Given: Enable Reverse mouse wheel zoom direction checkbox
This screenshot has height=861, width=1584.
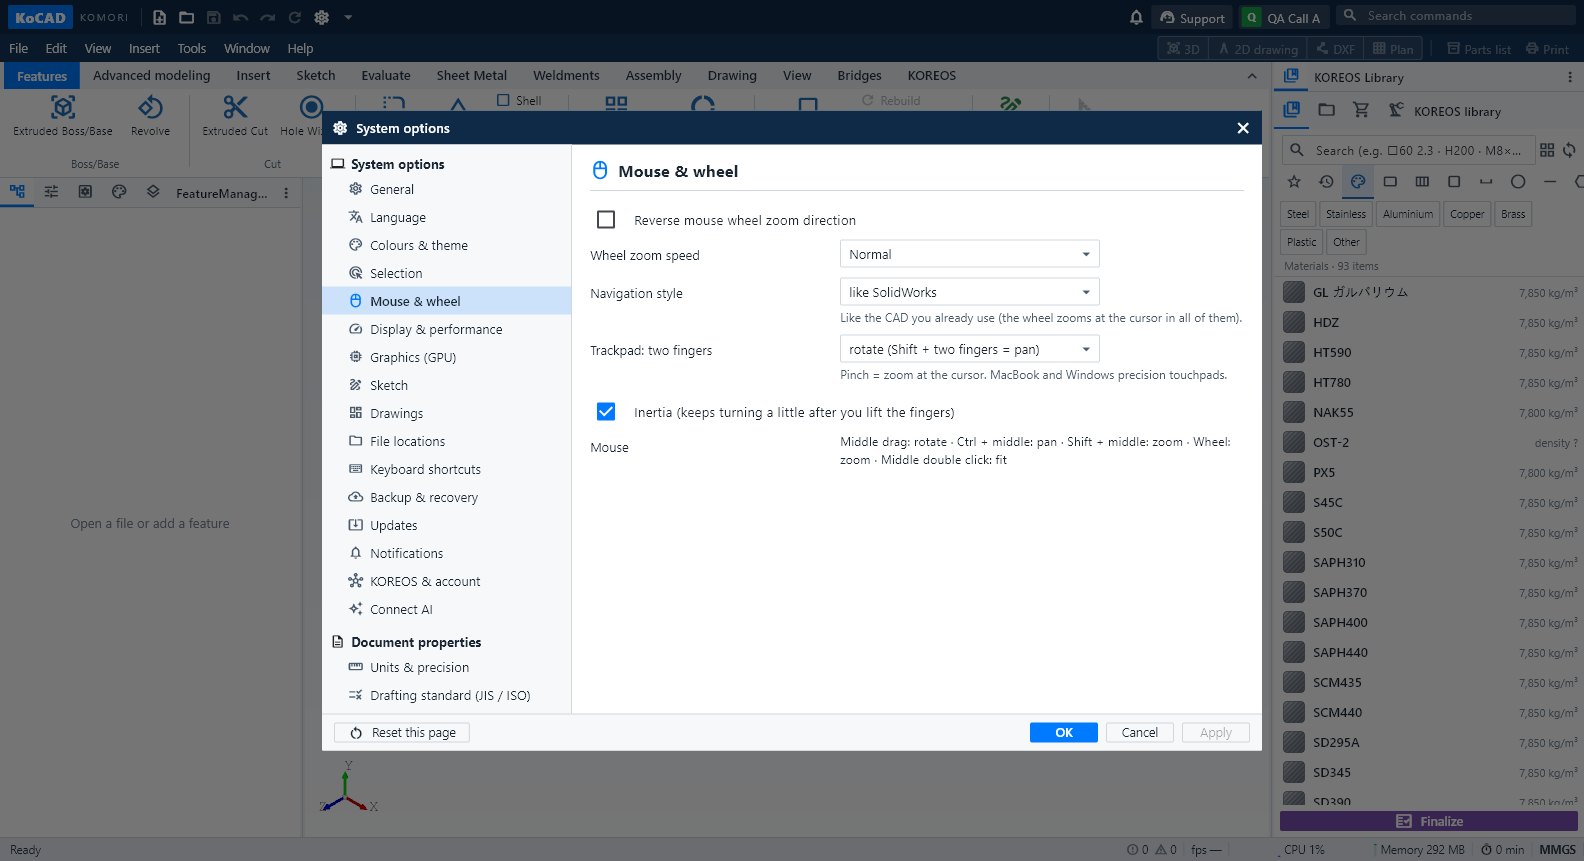Looking at the screenshot, I should click(606, 219).
